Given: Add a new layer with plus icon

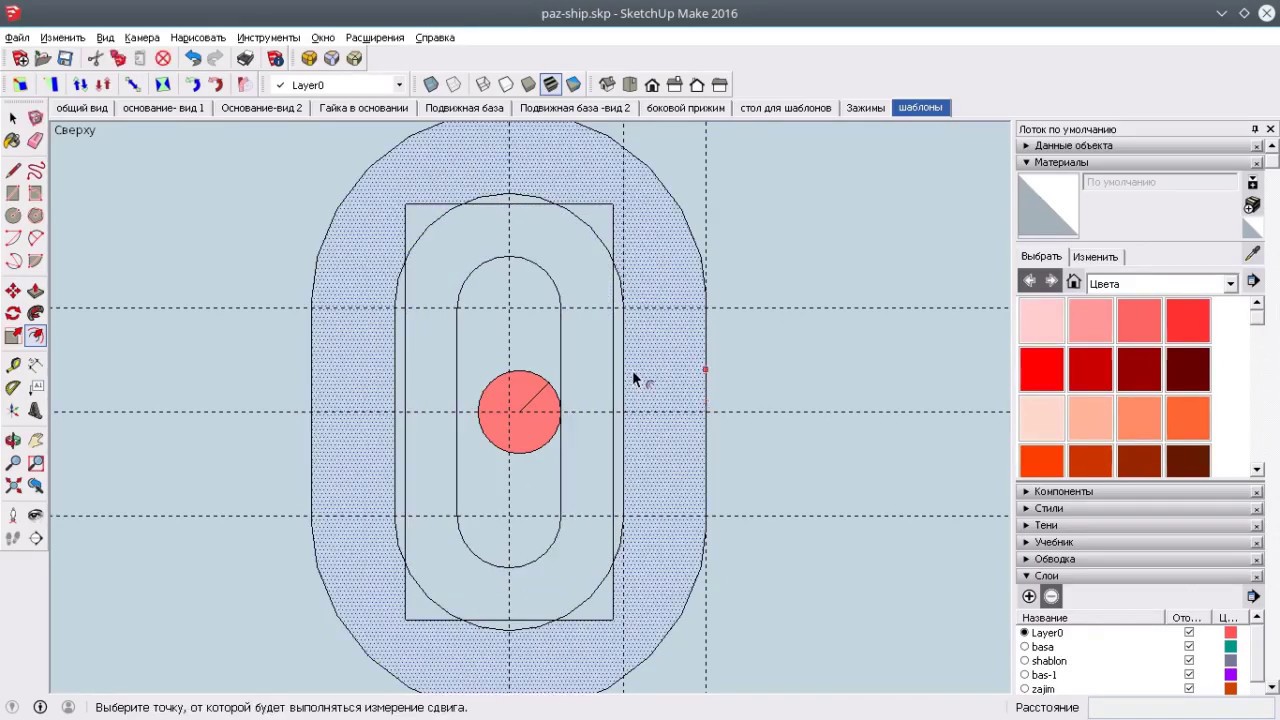Looking at the screenshot, I should 1029,596.
